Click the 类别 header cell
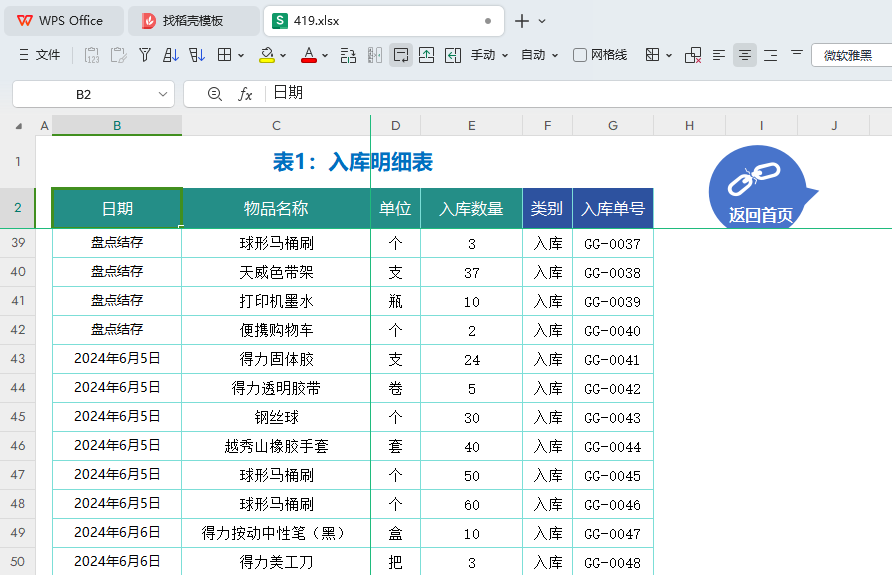This screenshot has height=575, width=892. coord(547,208)
